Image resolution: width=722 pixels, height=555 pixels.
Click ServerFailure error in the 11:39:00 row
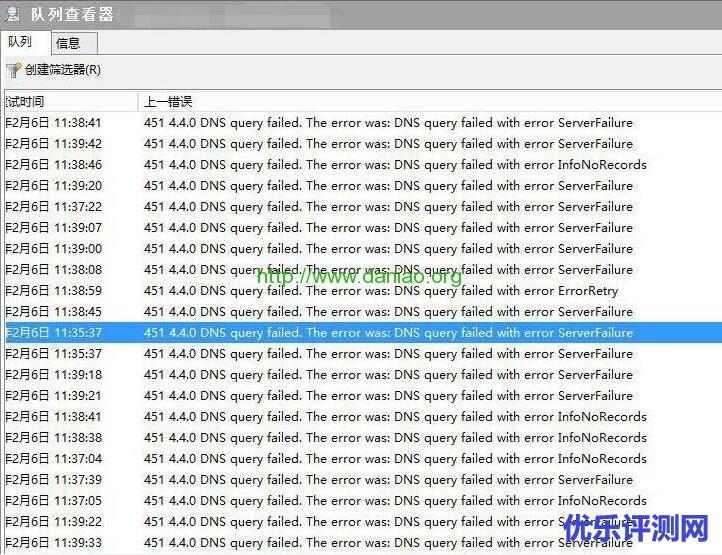[388, 249]
